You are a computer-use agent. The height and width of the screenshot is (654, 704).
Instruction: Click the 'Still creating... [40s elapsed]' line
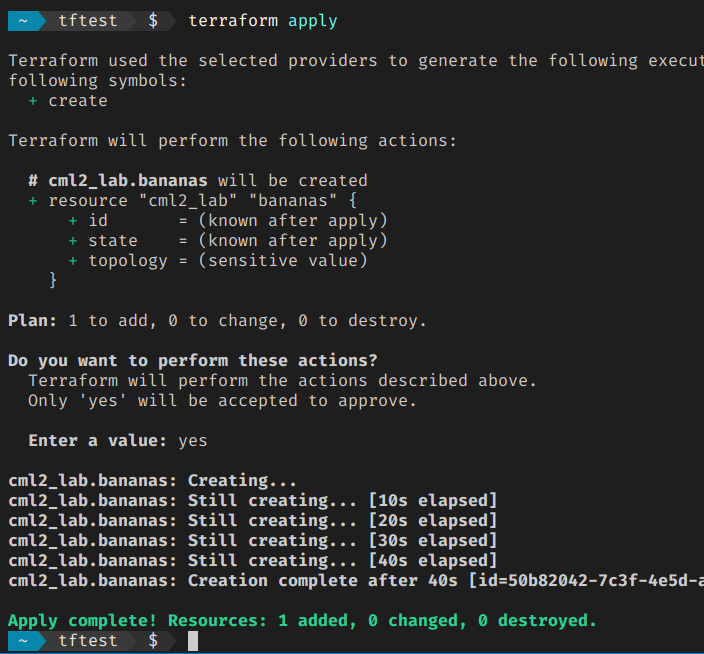(252, 561)
